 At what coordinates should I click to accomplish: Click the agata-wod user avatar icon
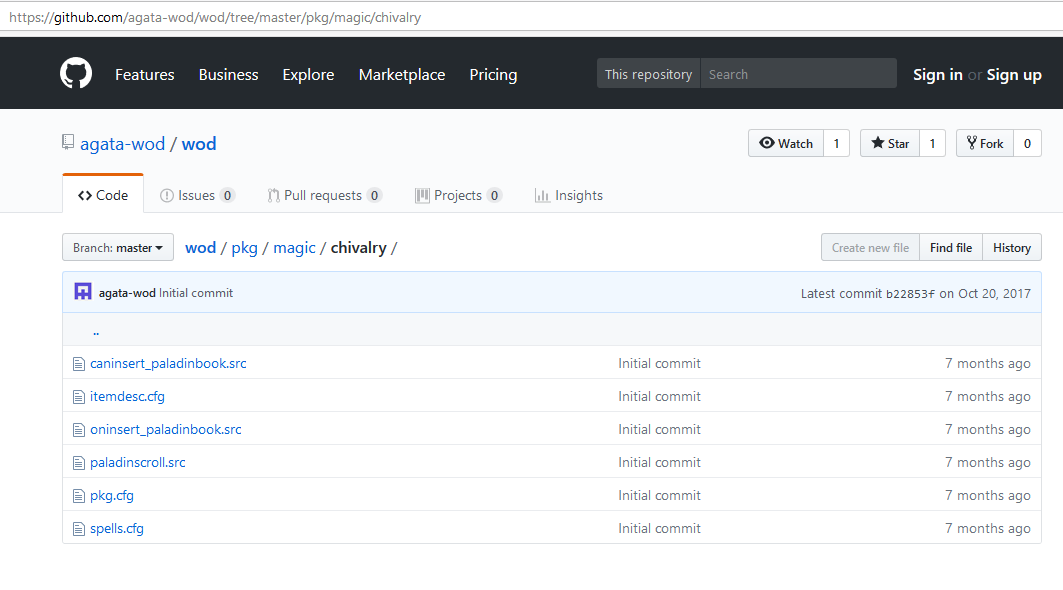coord(83,292)
